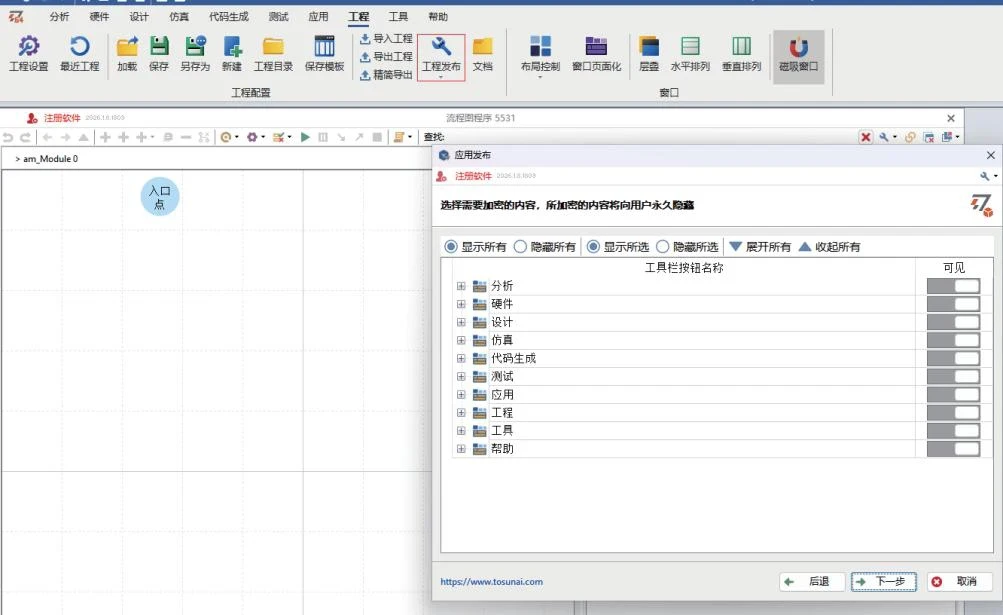Expand the 分析 tree node
This screenshot has width=1003, height=615.
pos(461,286)
